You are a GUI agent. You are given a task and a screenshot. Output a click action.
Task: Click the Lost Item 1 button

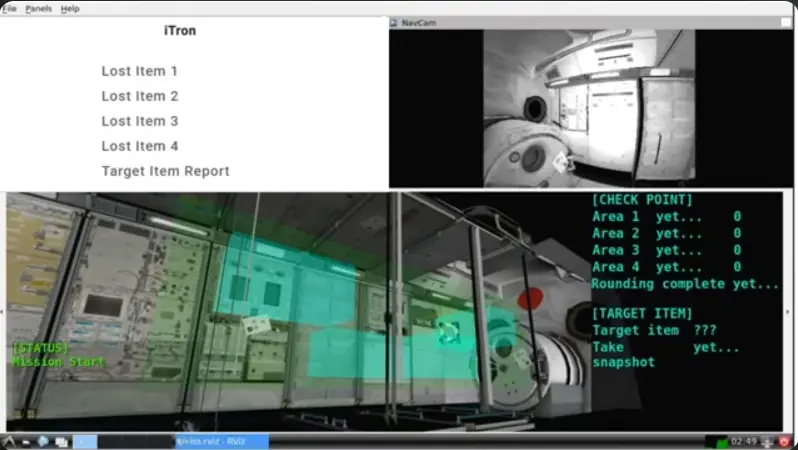[140, 71]
